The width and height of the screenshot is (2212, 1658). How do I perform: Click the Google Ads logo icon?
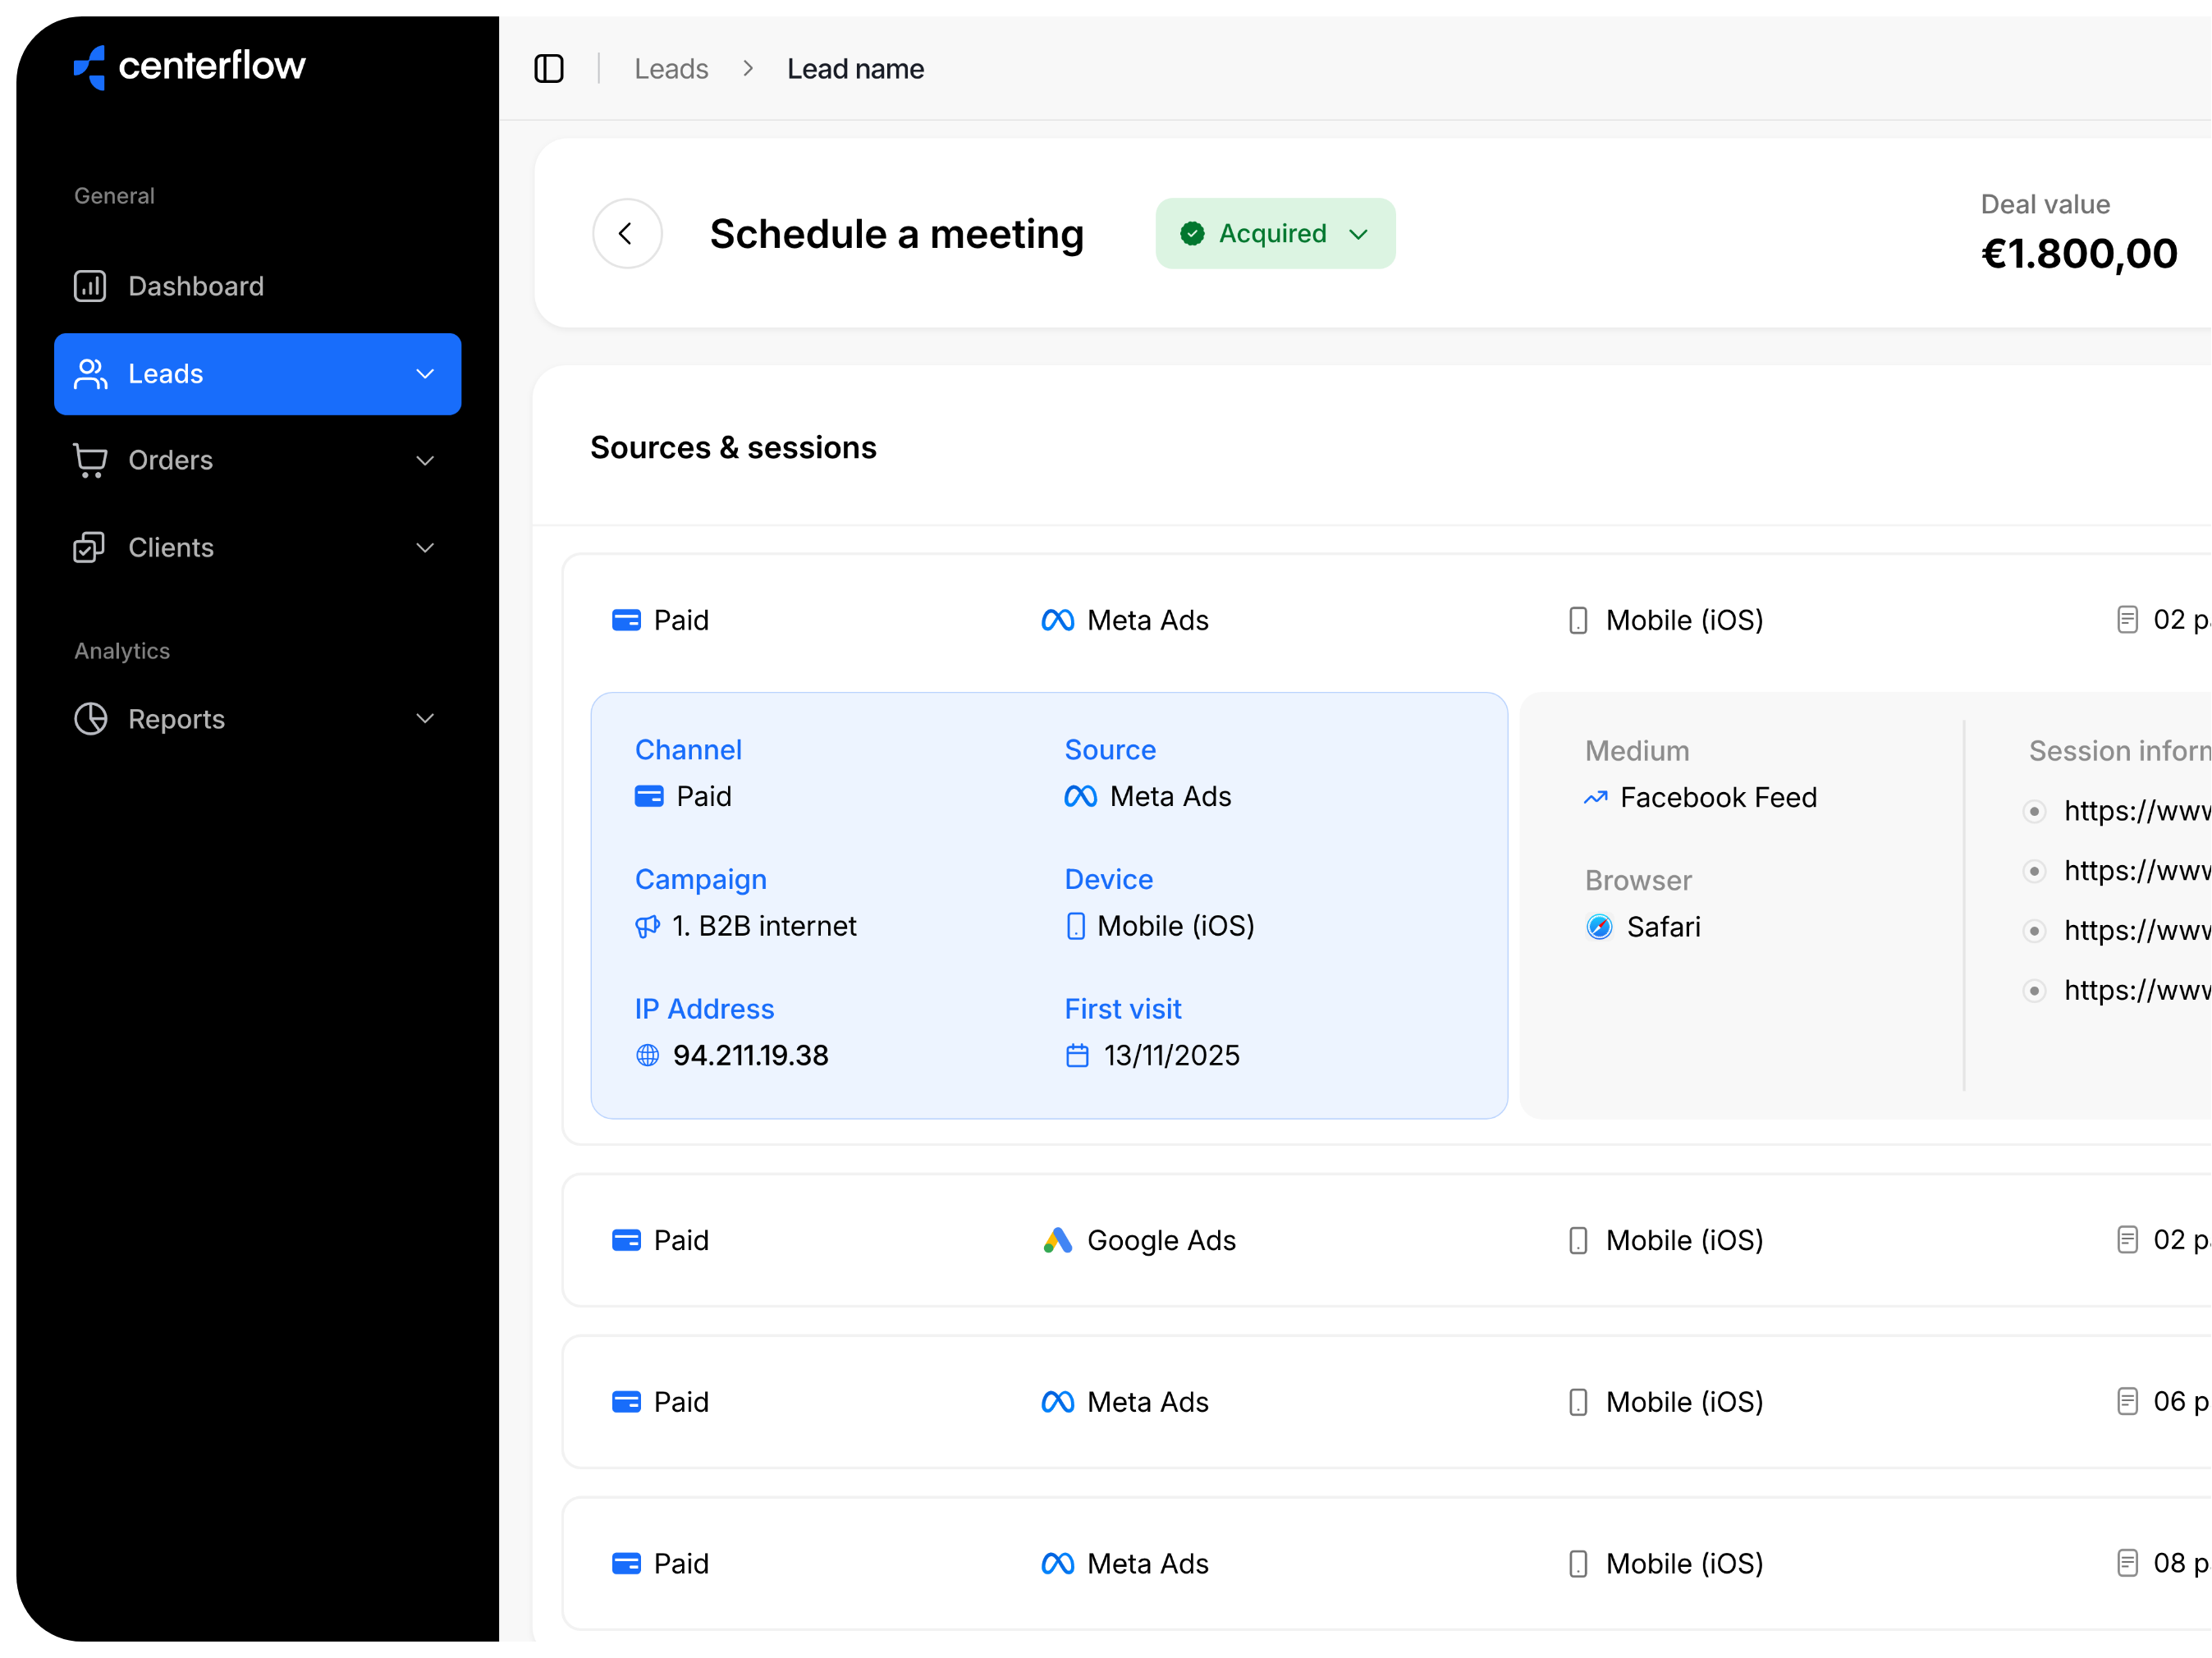[1057, 1240]
